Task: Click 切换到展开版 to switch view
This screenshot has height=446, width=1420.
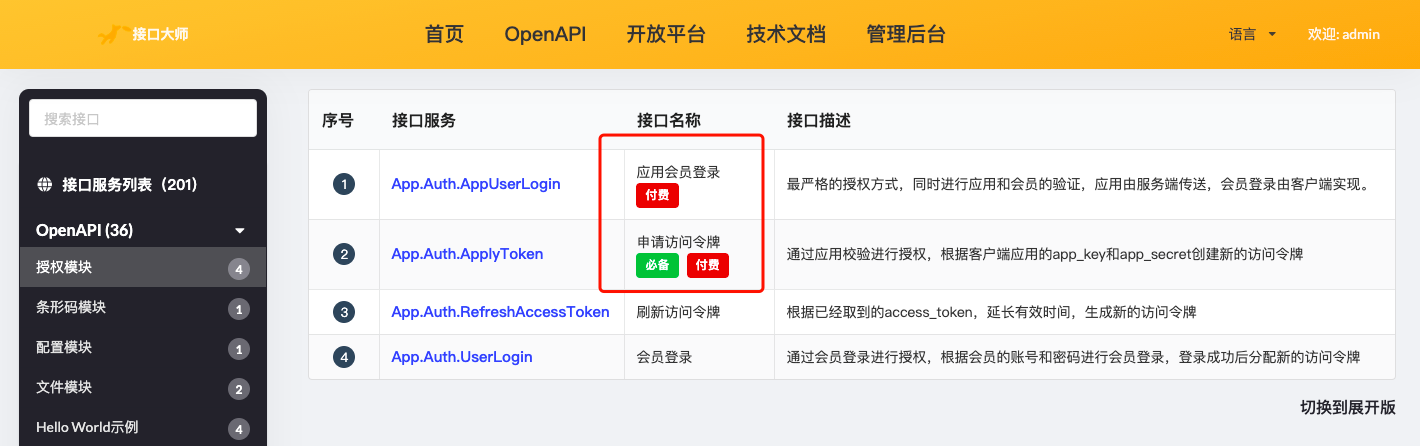Action: click(1346, 407)
